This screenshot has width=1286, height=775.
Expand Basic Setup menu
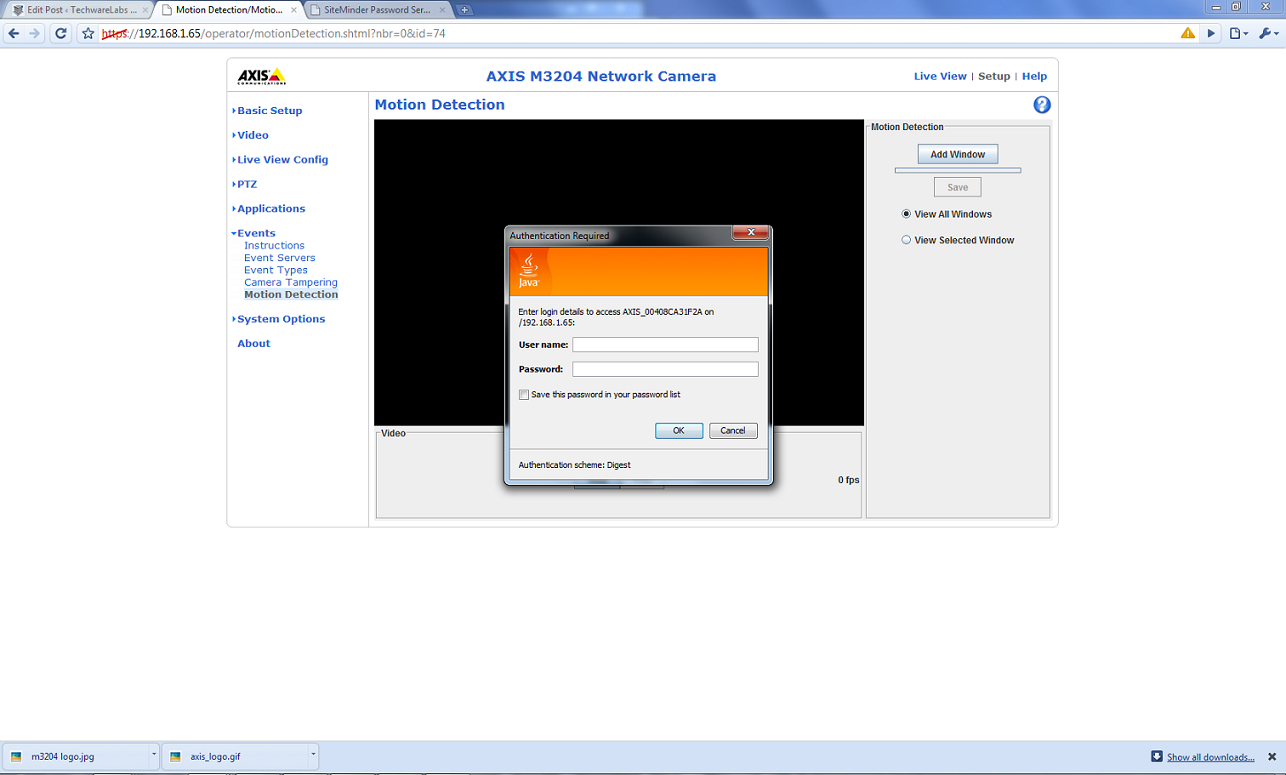pyautogui.click(x=268, y=111)
